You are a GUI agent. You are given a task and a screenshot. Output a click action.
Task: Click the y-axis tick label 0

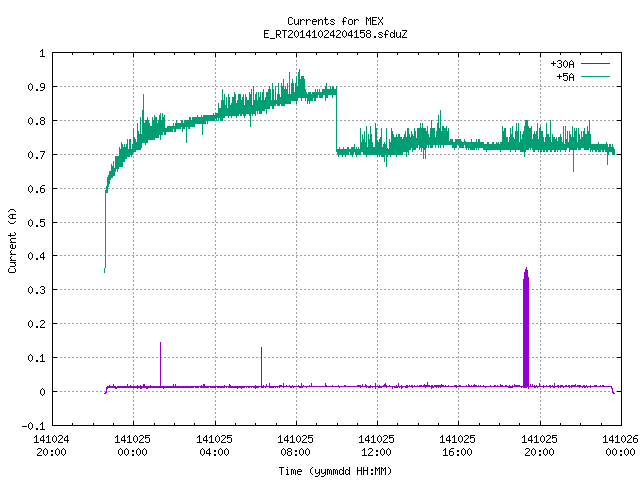42,392
